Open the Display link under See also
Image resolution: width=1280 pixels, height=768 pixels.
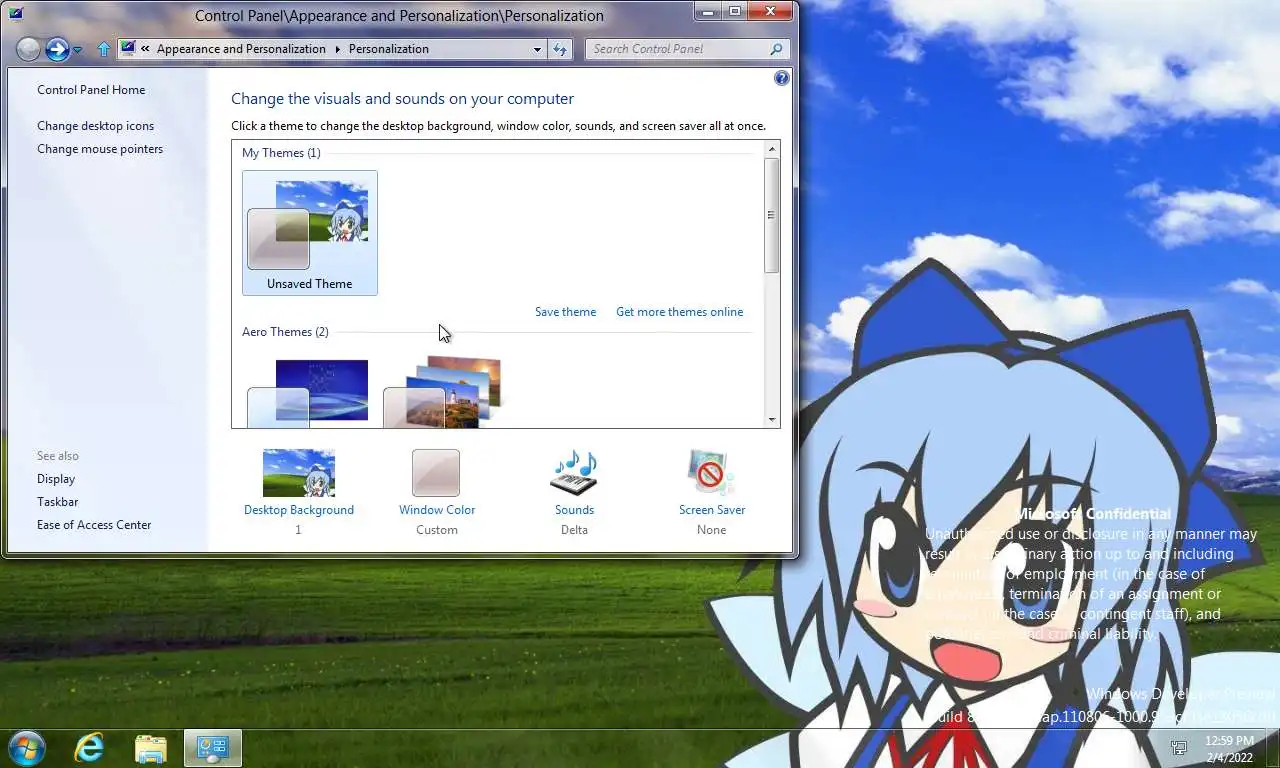click(x=56, y=479)
